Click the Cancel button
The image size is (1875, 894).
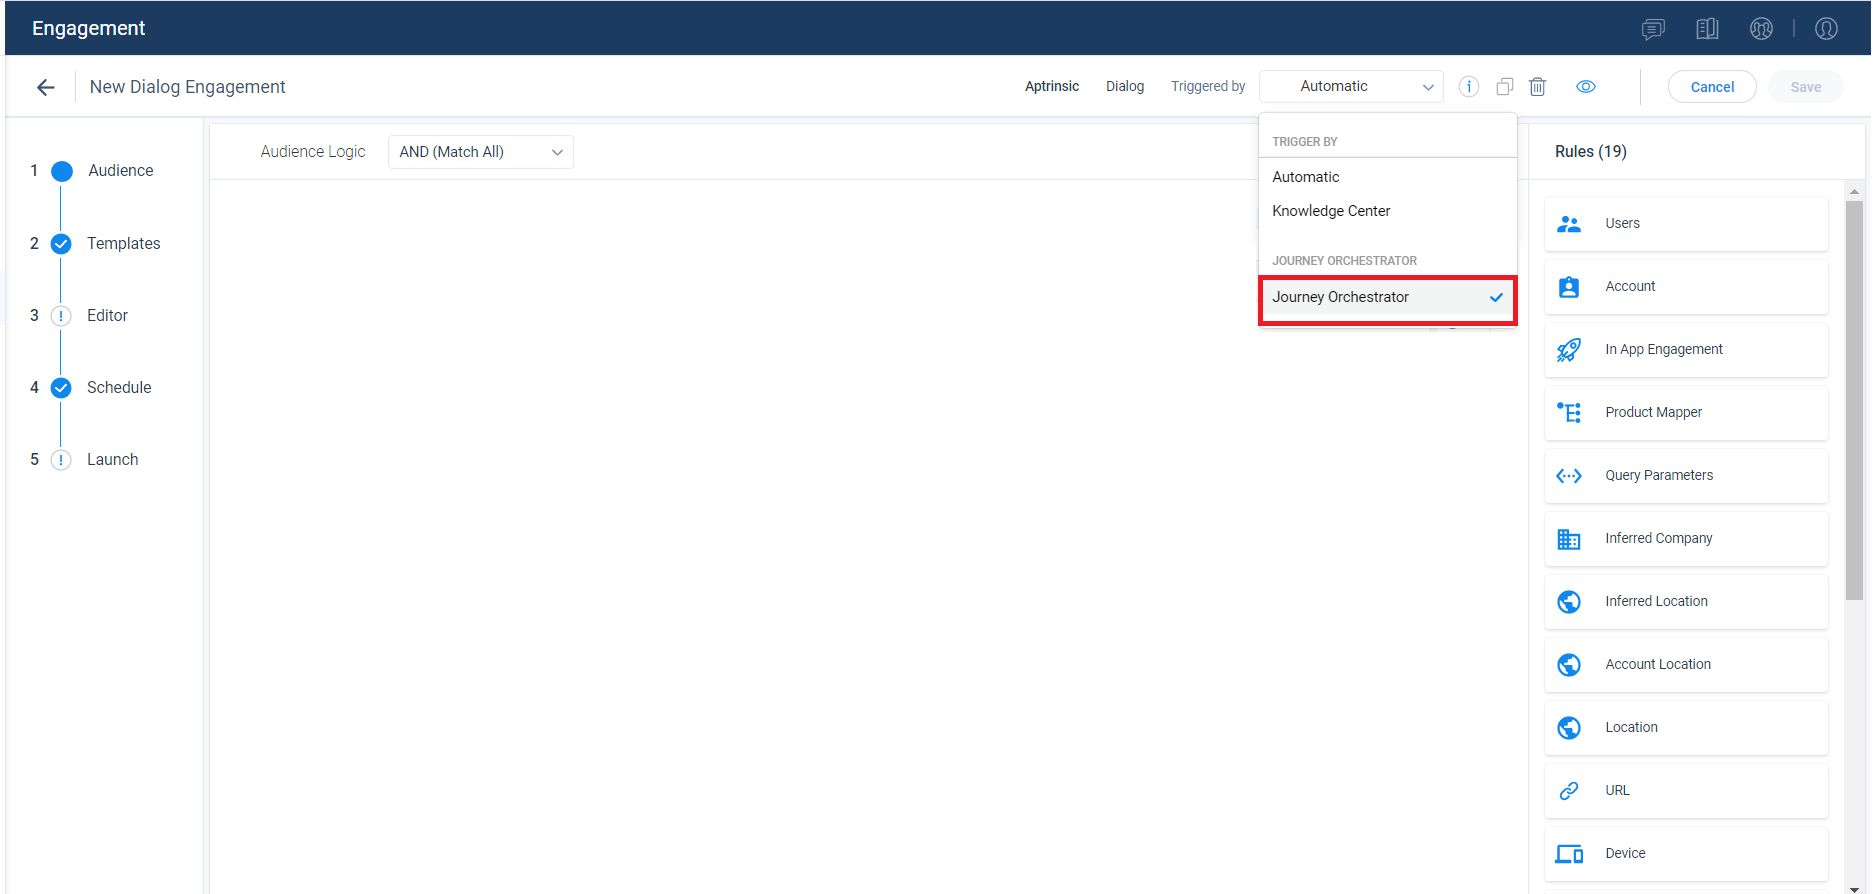tap(1712, 87)
